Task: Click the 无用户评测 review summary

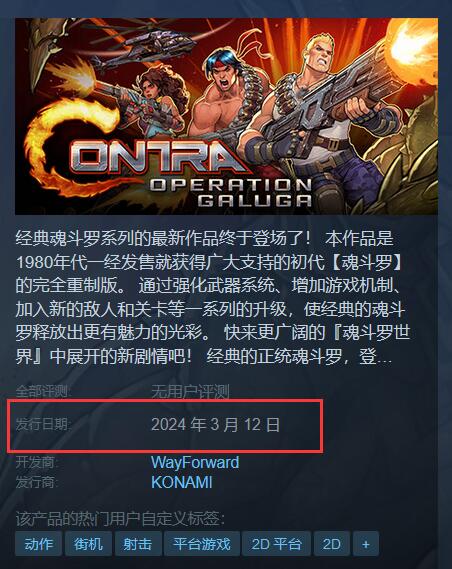Action: [x=190, y=392]
